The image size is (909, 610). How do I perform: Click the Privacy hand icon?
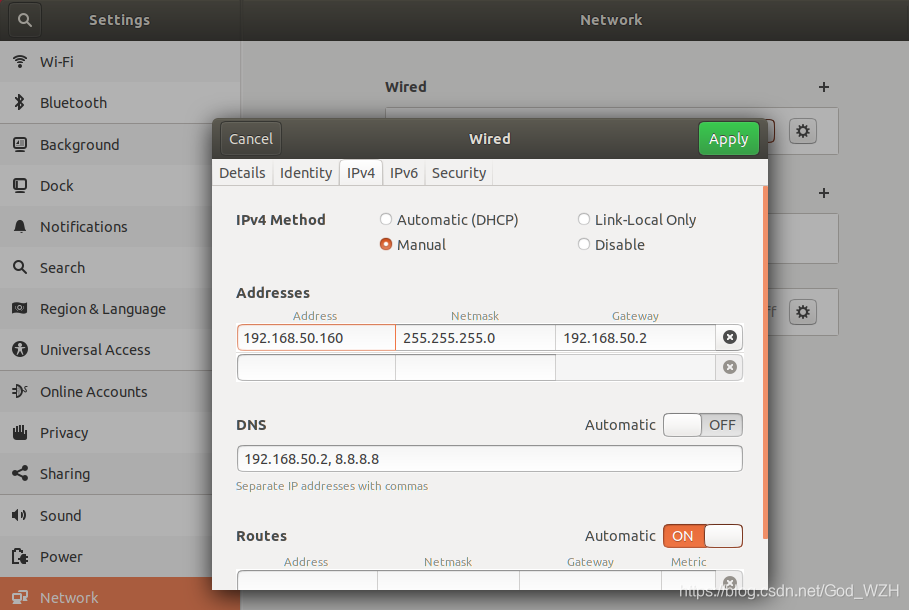tap(20, 432)
